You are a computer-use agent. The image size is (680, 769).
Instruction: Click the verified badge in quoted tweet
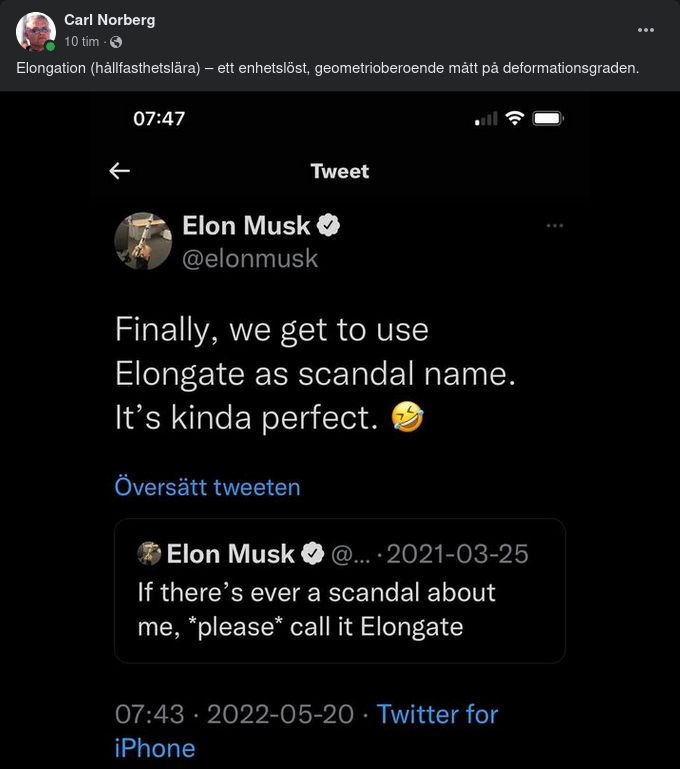click(313, 553)
